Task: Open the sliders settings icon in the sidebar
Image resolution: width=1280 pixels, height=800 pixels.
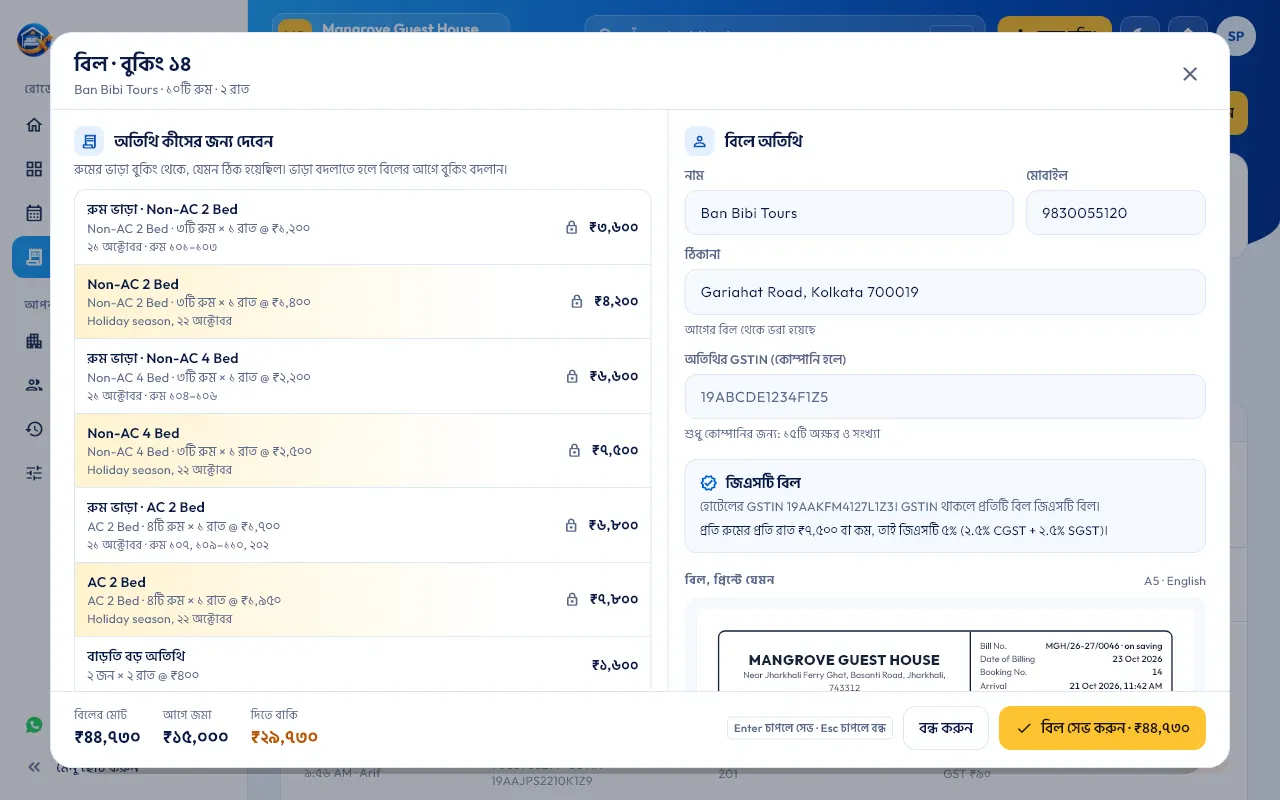Action: click(x=34, y=473)
